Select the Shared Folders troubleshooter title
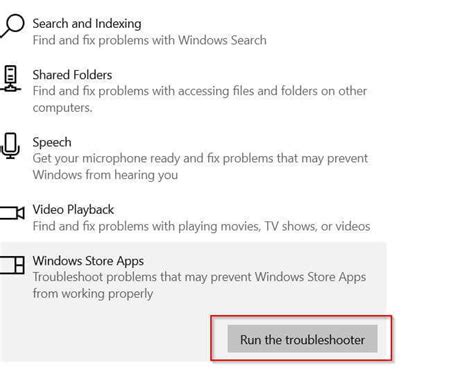 tap(72, 75)
